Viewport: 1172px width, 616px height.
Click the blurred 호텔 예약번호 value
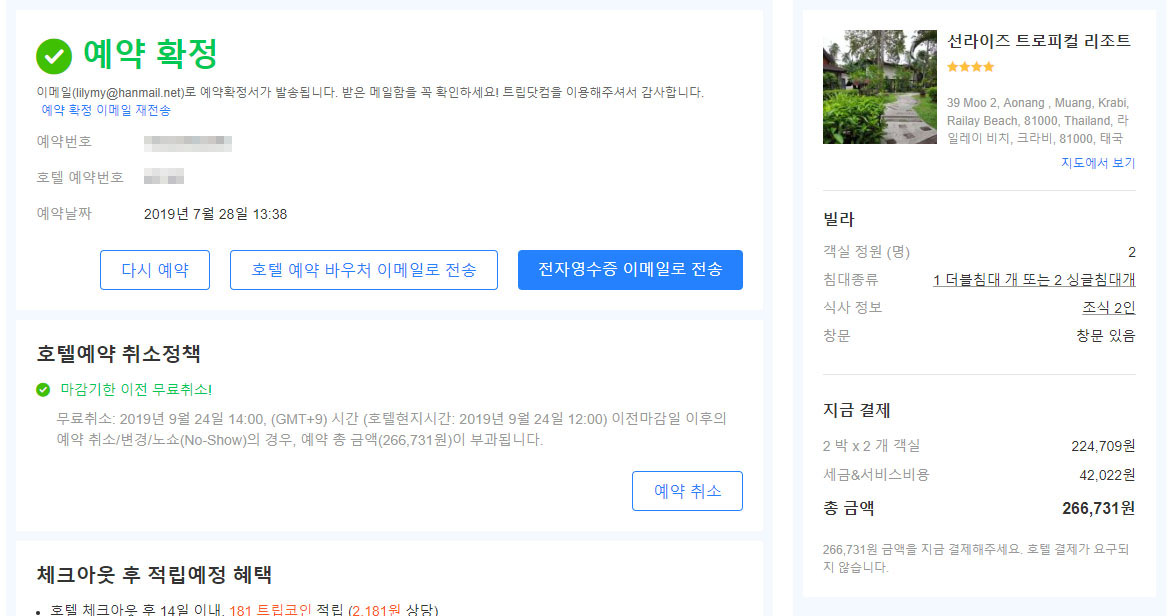tap(164, 177)
